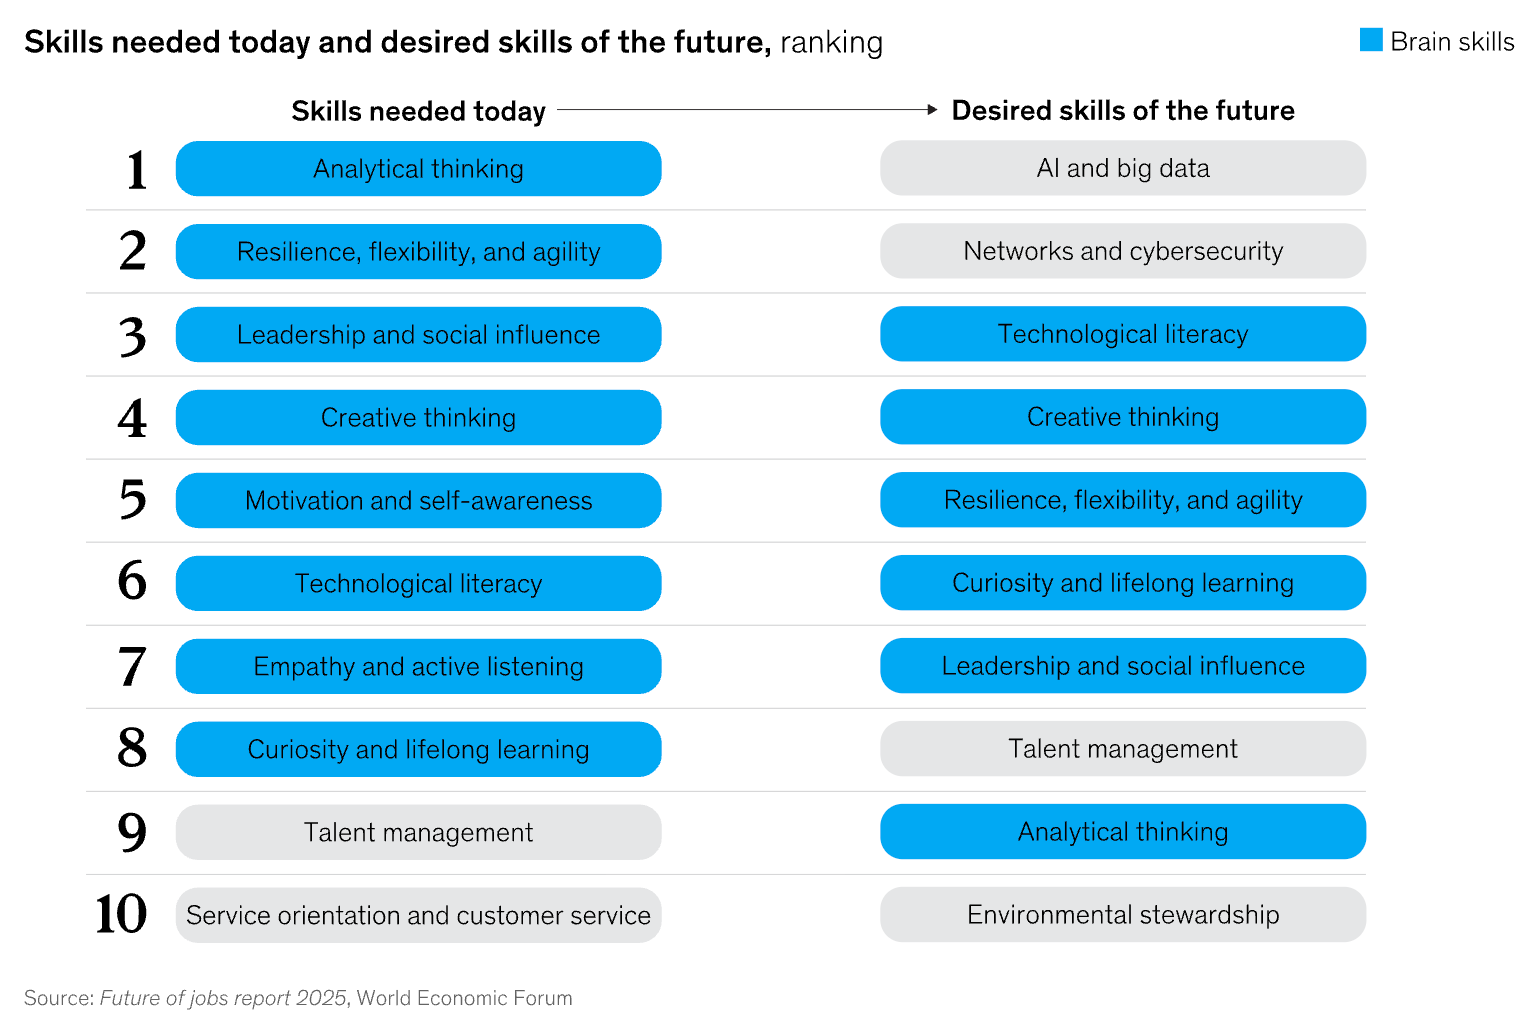Select the AI and big data pill
The image size is (1530, 1034).
(x=1123, y=168)
